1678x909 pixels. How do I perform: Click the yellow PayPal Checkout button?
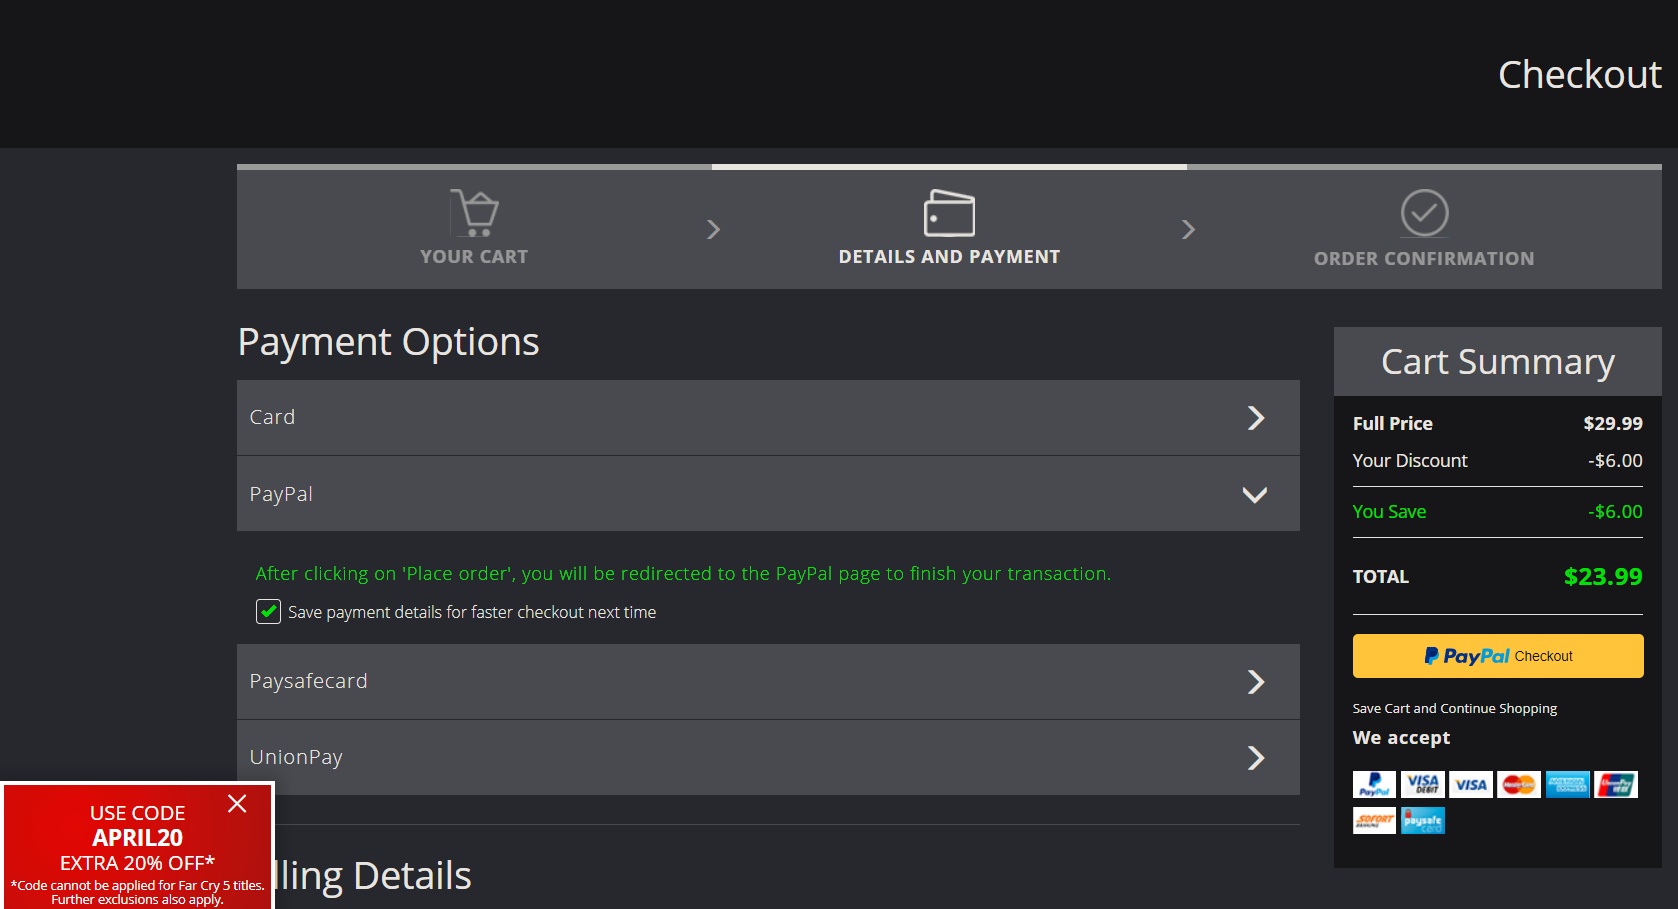tap(1497, 656)
